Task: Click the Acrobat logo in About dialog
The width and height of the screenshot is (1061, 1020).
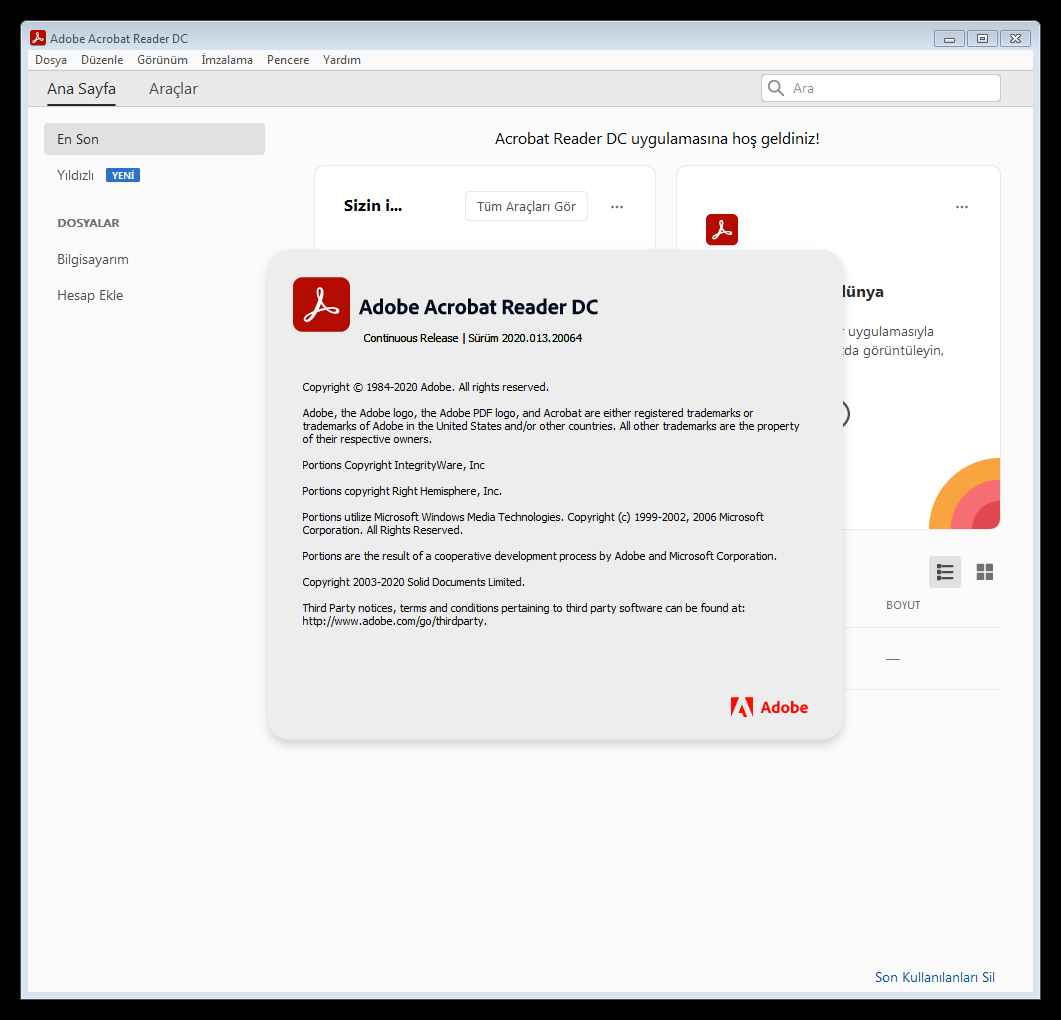Action: click(x=321, y=304)
